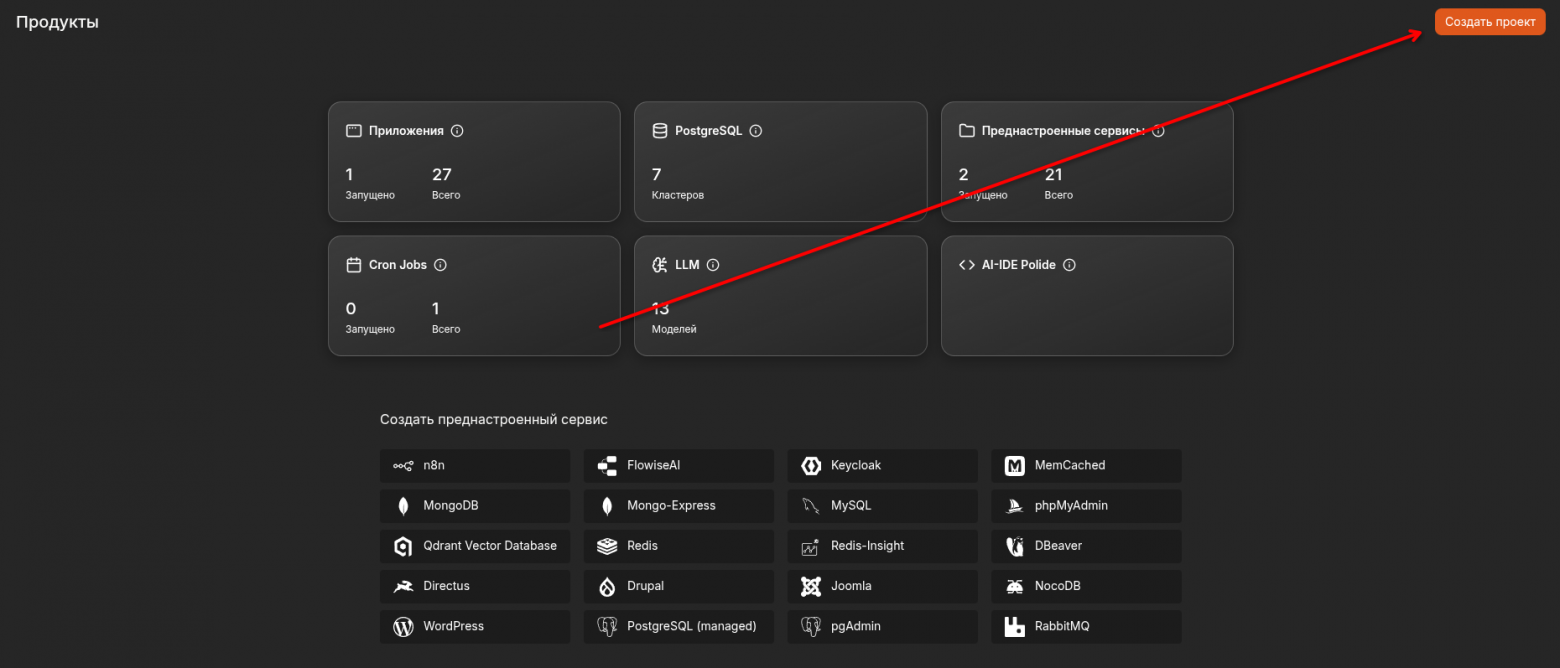Screen dimensions: 1560x668
Task: Click the info icon beside PostgreSQL card title
Action: tap(756, 131)
